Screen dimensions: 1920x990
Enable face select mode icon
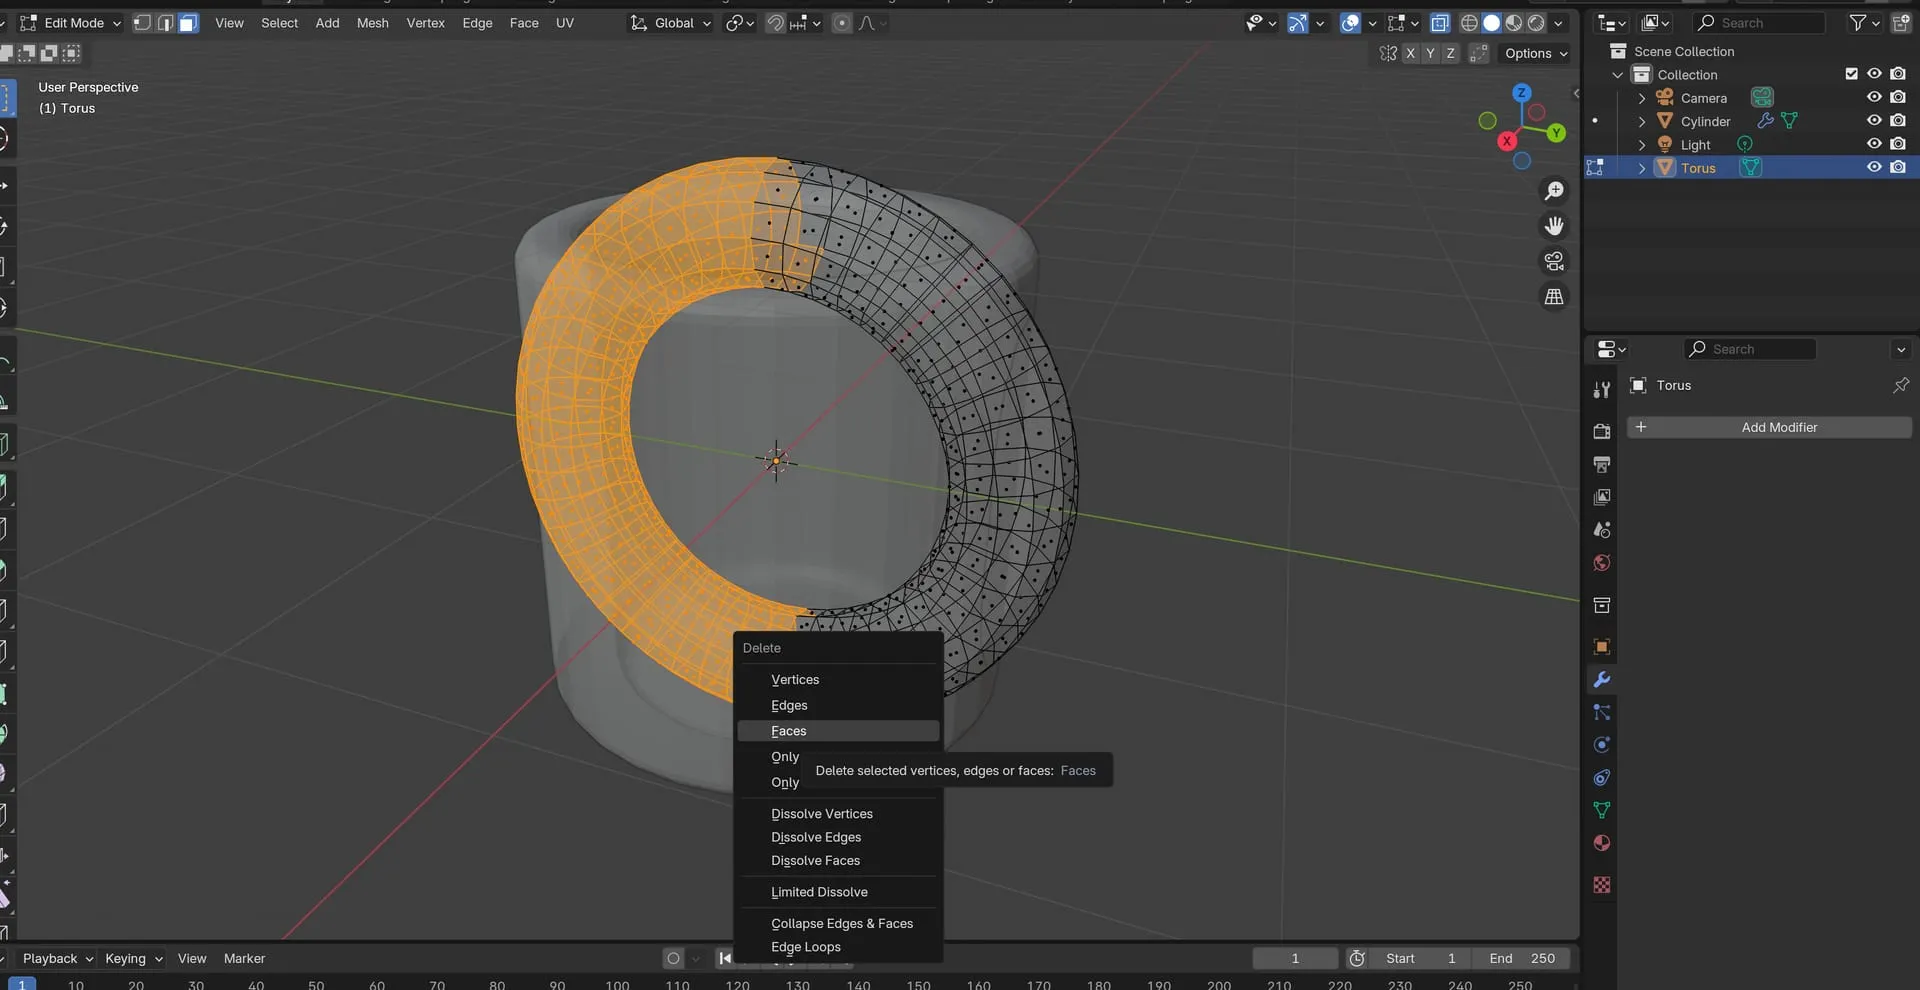point(188,23)
